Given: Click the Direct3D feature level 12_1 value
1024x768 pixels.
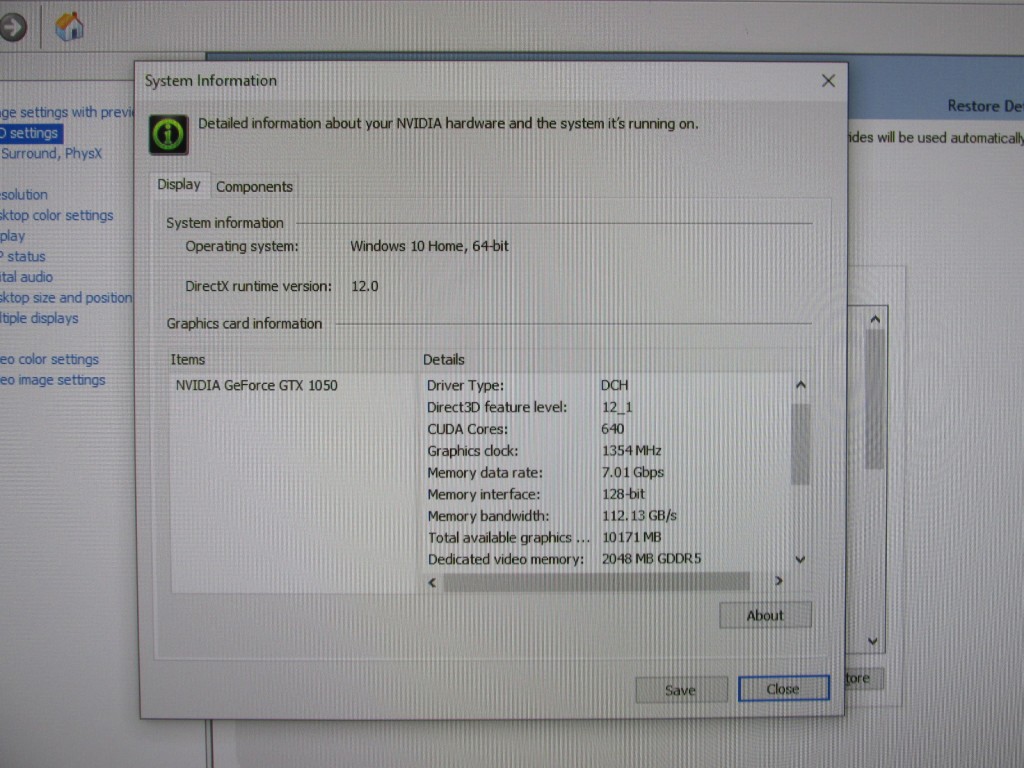Looking at the screenshot, I should point(617,408).
